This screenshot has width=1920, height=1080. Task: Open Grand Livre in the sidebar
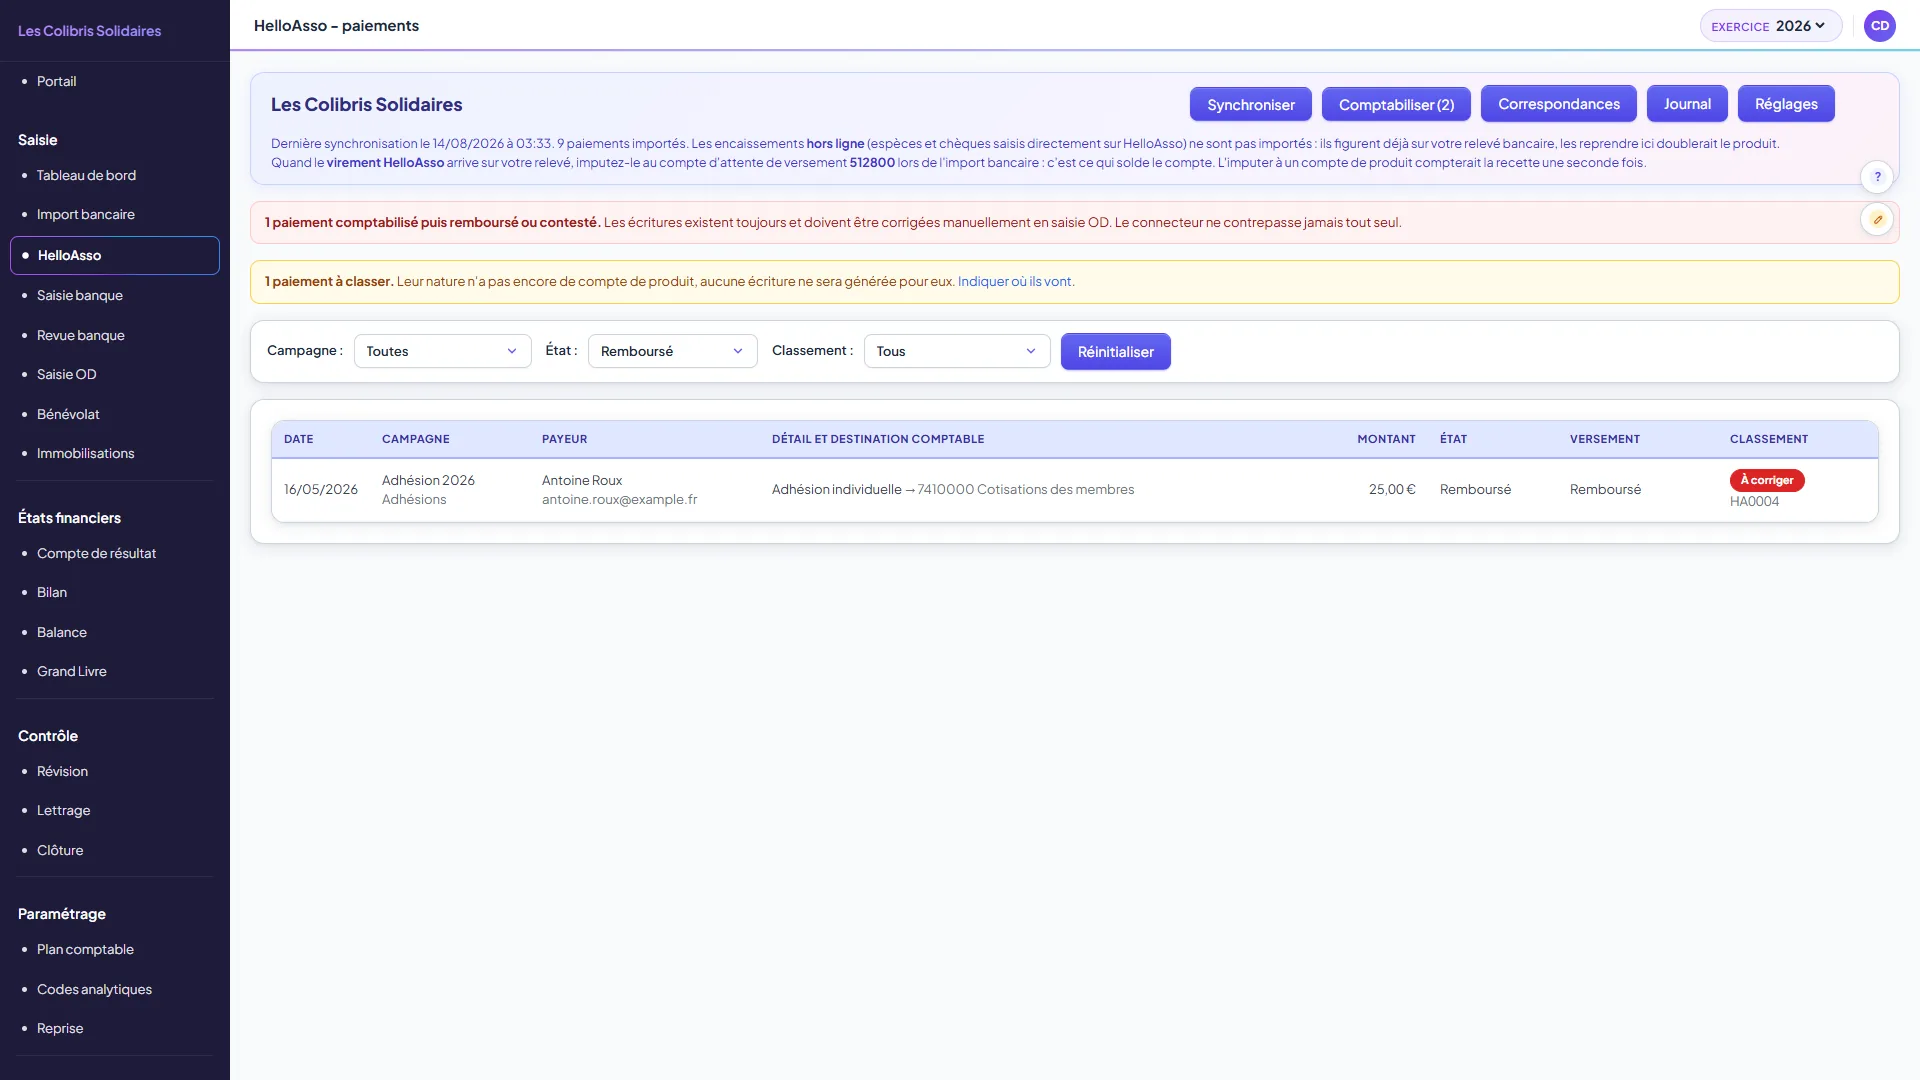tap(72, 671)
